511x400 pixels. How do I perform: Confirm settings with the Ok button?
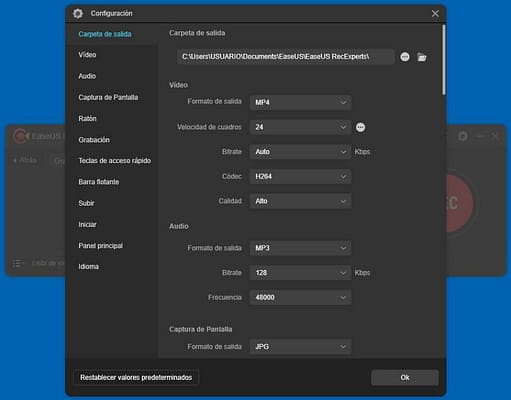[x=405, y=378]
